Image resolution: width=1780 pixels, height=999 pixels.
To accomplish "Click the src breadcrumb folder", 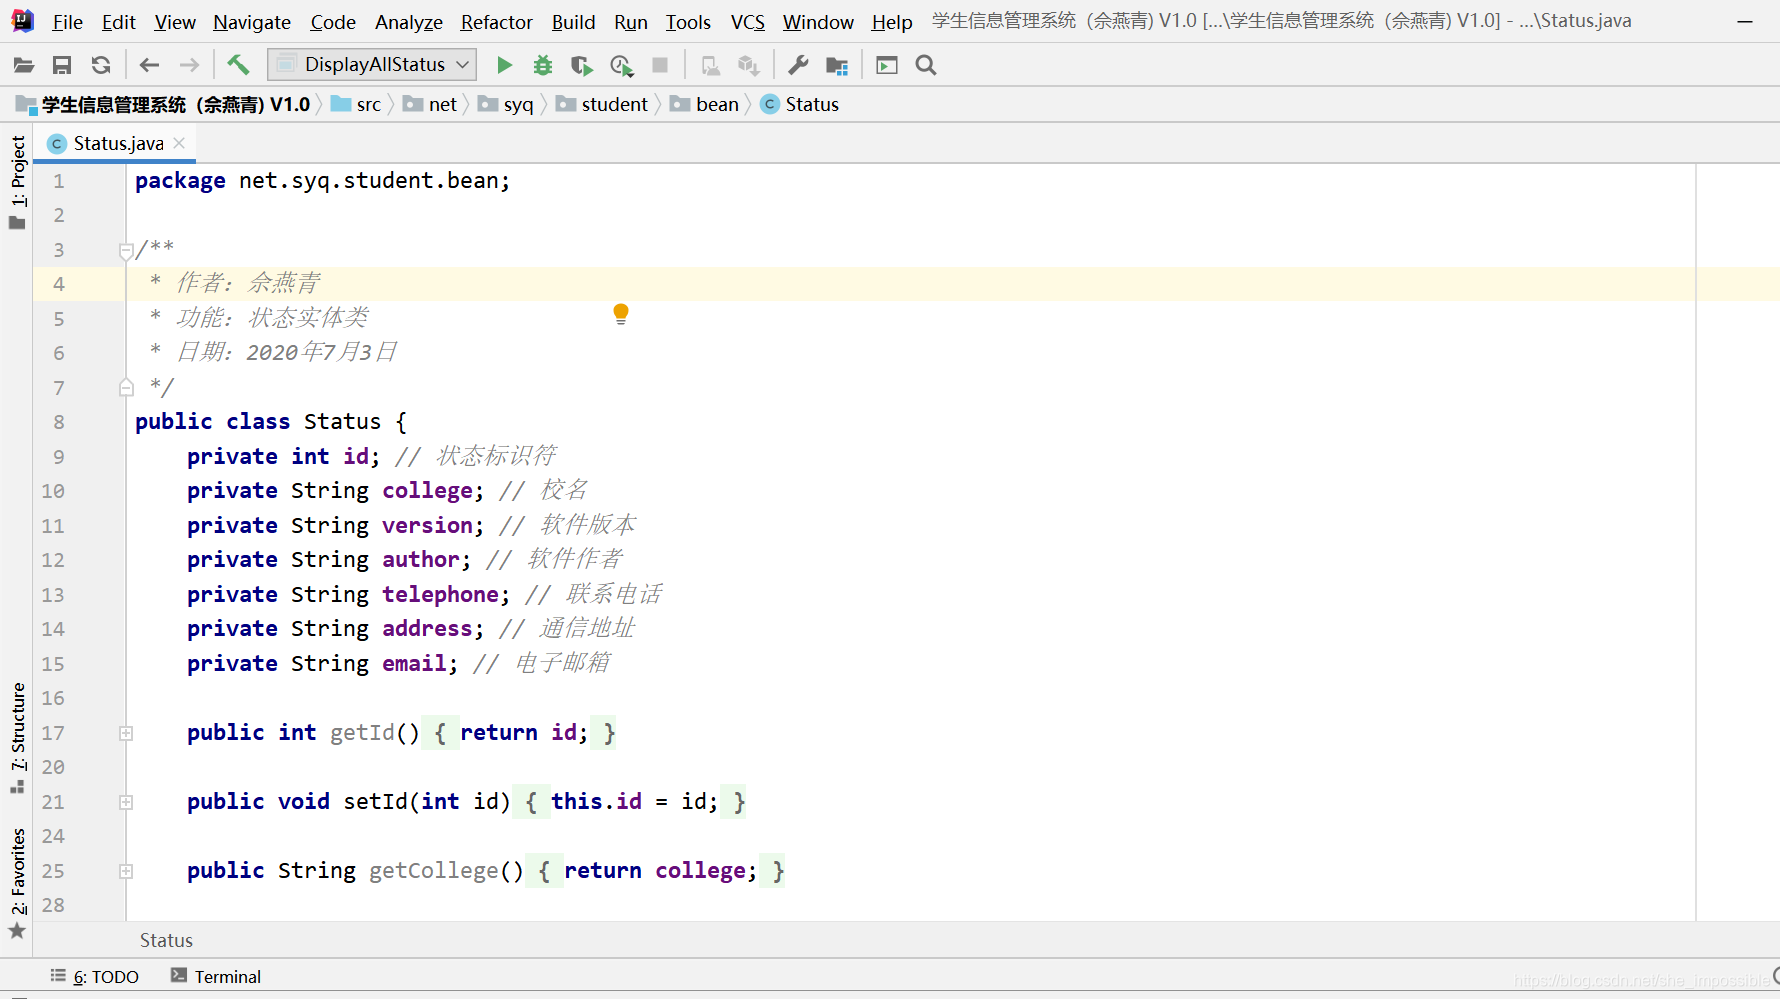I will pos(356,104).
